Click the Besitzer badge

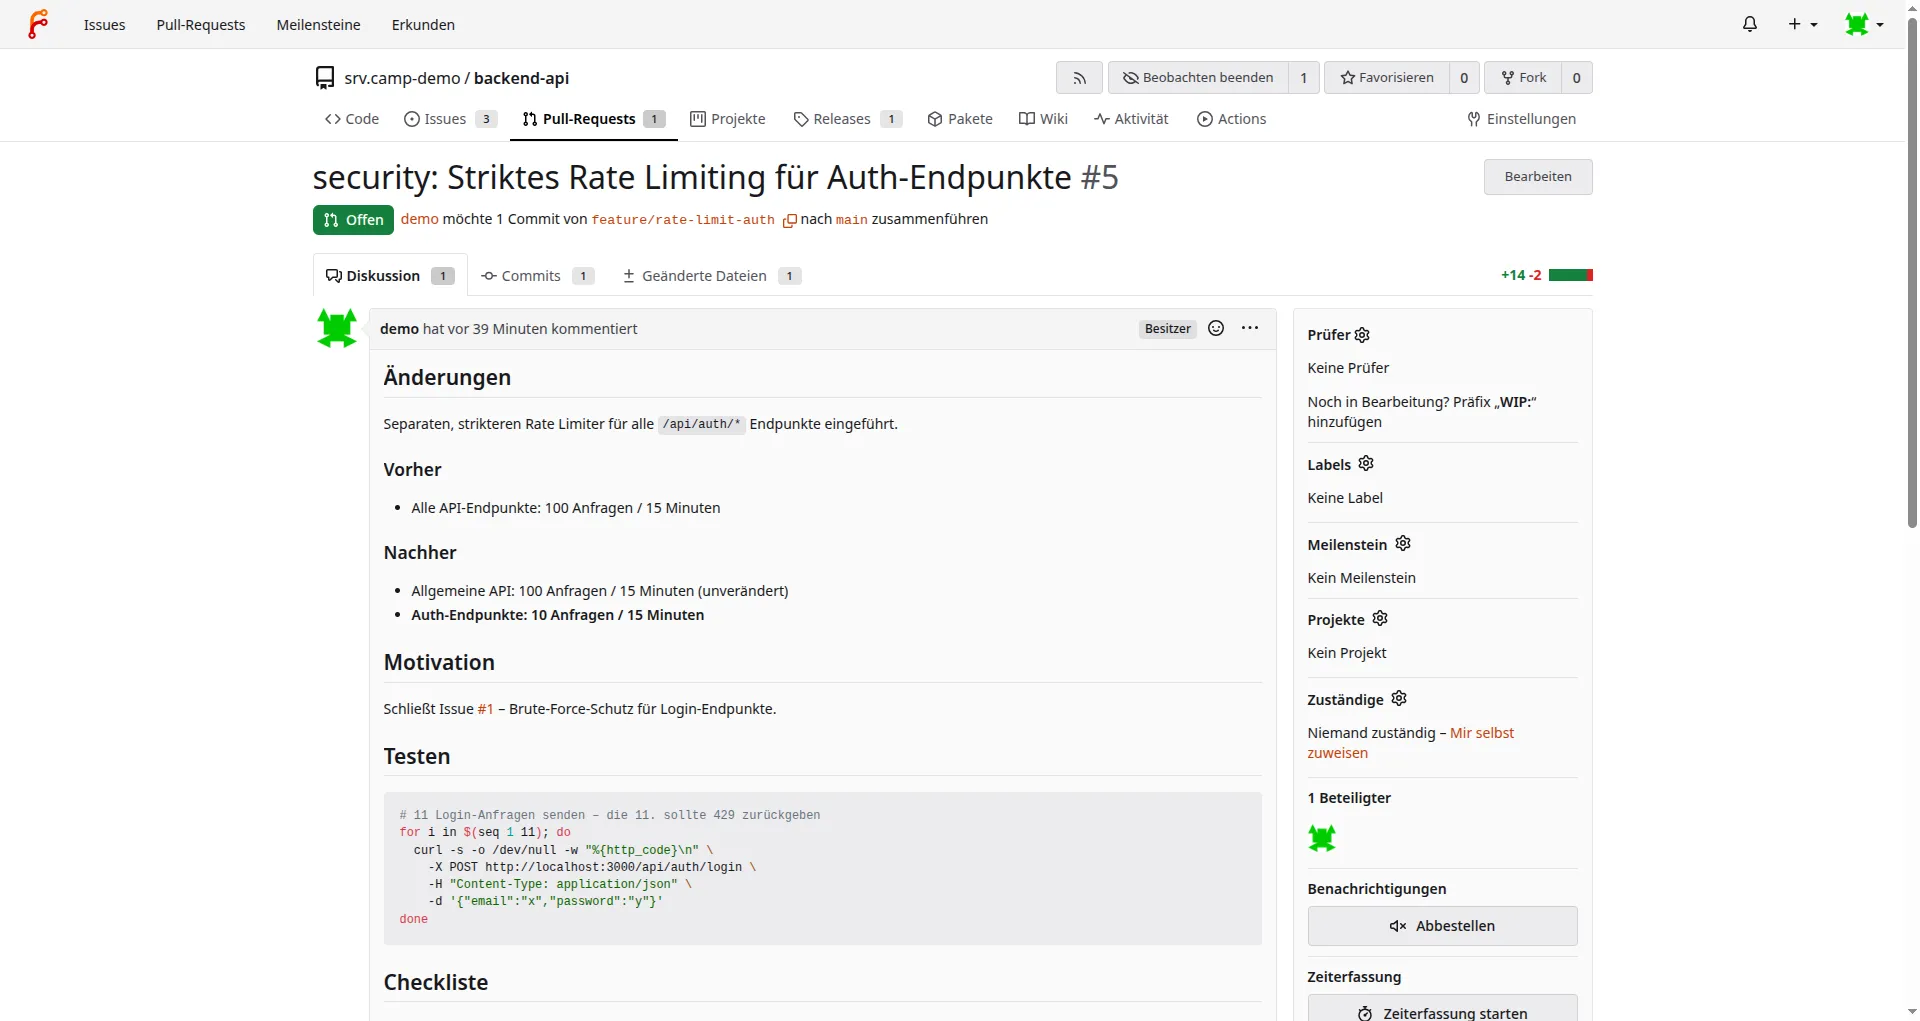(1167, 329)
